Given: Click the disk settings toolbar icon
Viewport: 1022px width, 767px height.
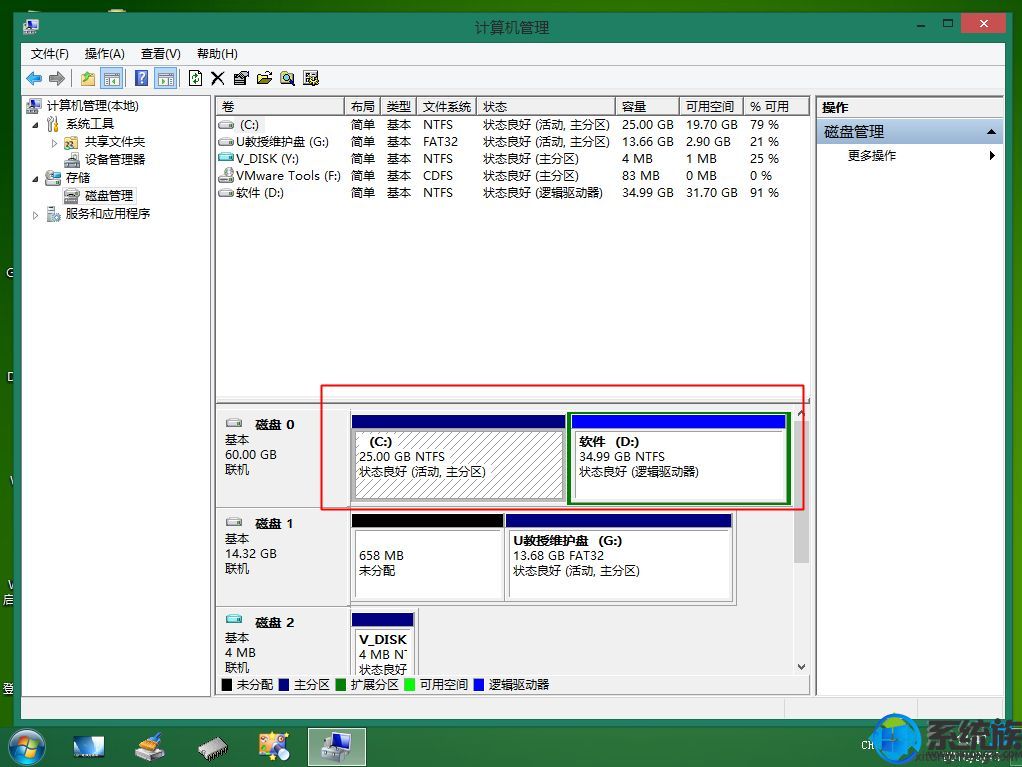Looking at the screenshot, I should (311, 79).
